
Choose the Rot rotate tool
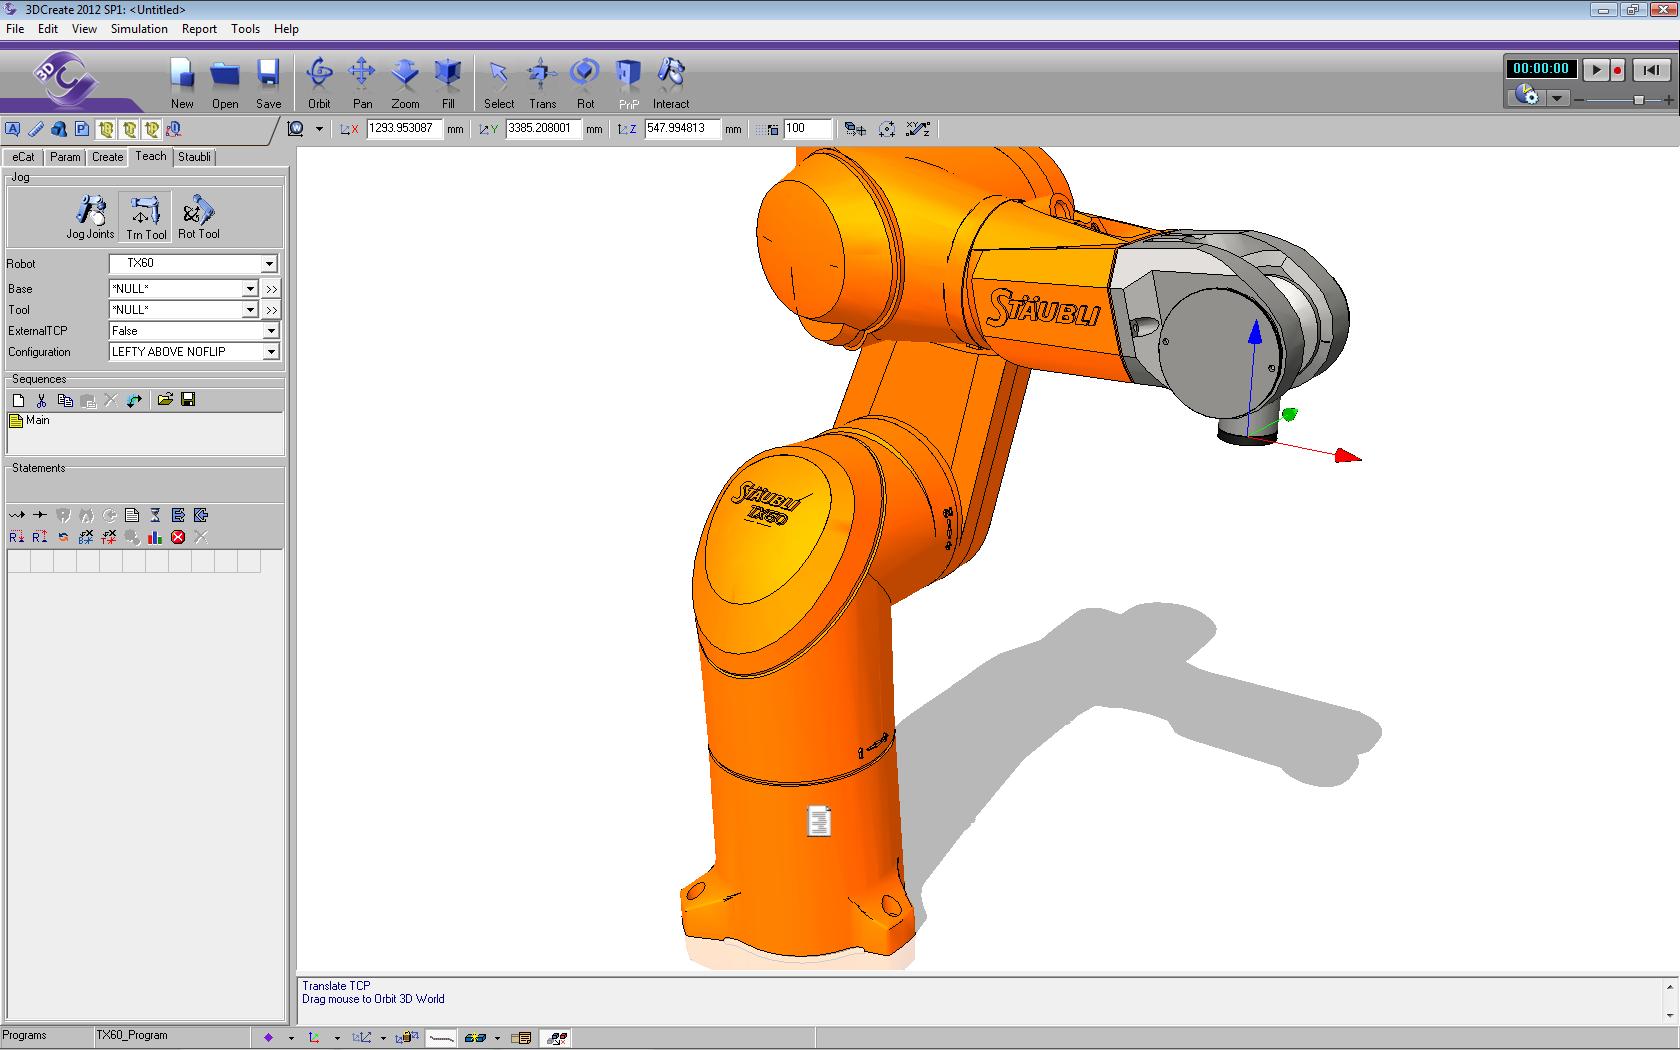coord(585,82)
